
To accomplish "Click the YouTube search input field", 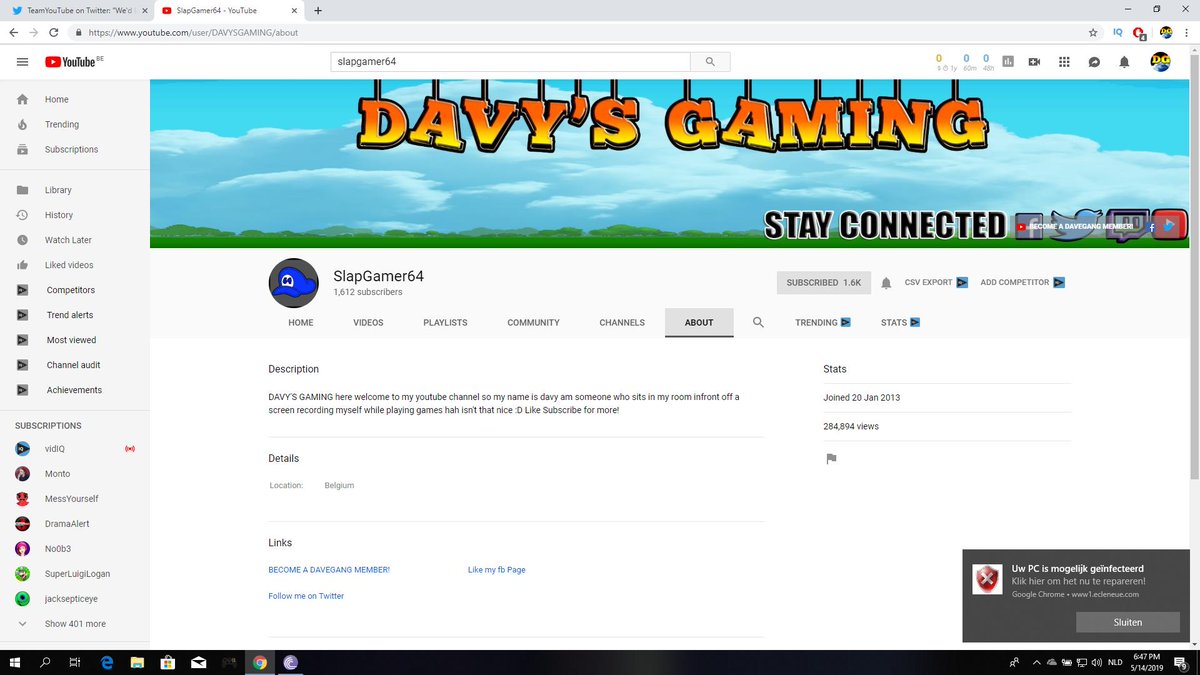I will 510,62.
